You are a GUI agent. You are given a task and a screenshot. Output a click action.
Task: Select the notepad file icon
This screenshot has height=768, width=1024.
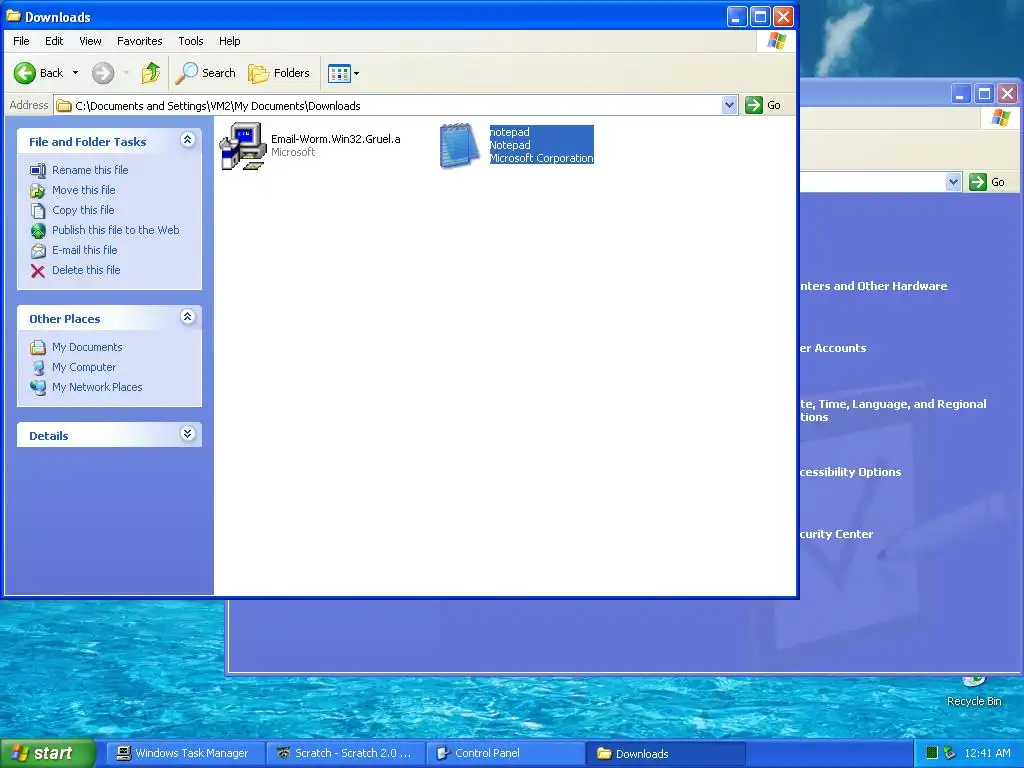pos(459,146)
